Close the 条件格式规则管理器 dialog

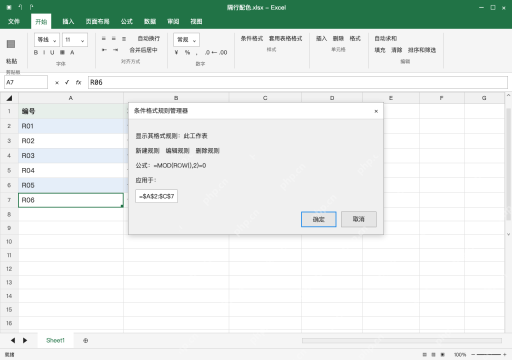tap(376, 111)
